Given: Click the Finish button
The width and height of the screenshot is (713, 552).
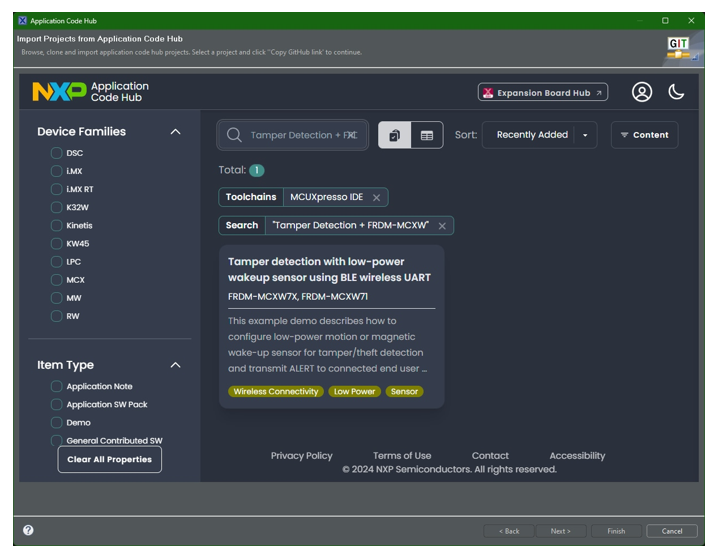Looking at the screenshot, I should tap(616, 531).
